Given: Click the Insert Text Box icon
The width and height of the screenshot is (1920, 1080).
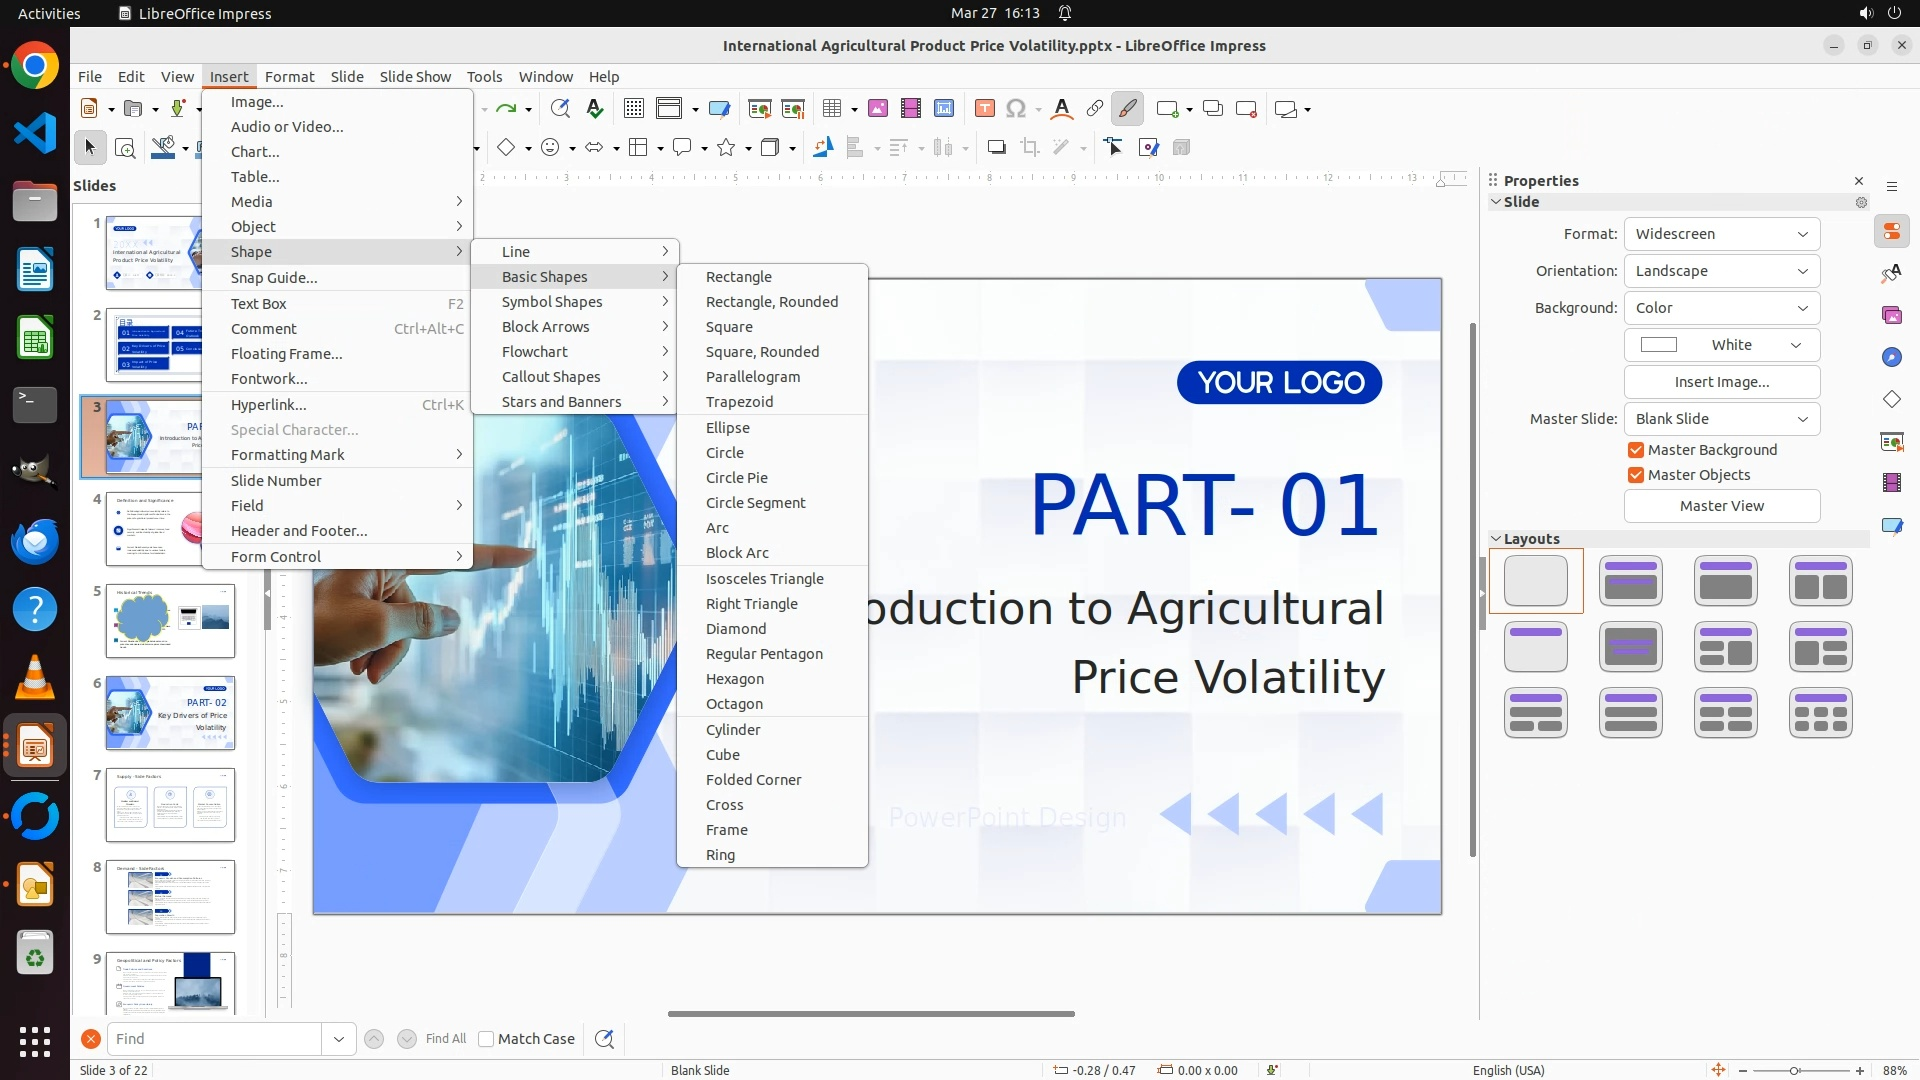Looking at the screenshot, I should pos(984,109).
